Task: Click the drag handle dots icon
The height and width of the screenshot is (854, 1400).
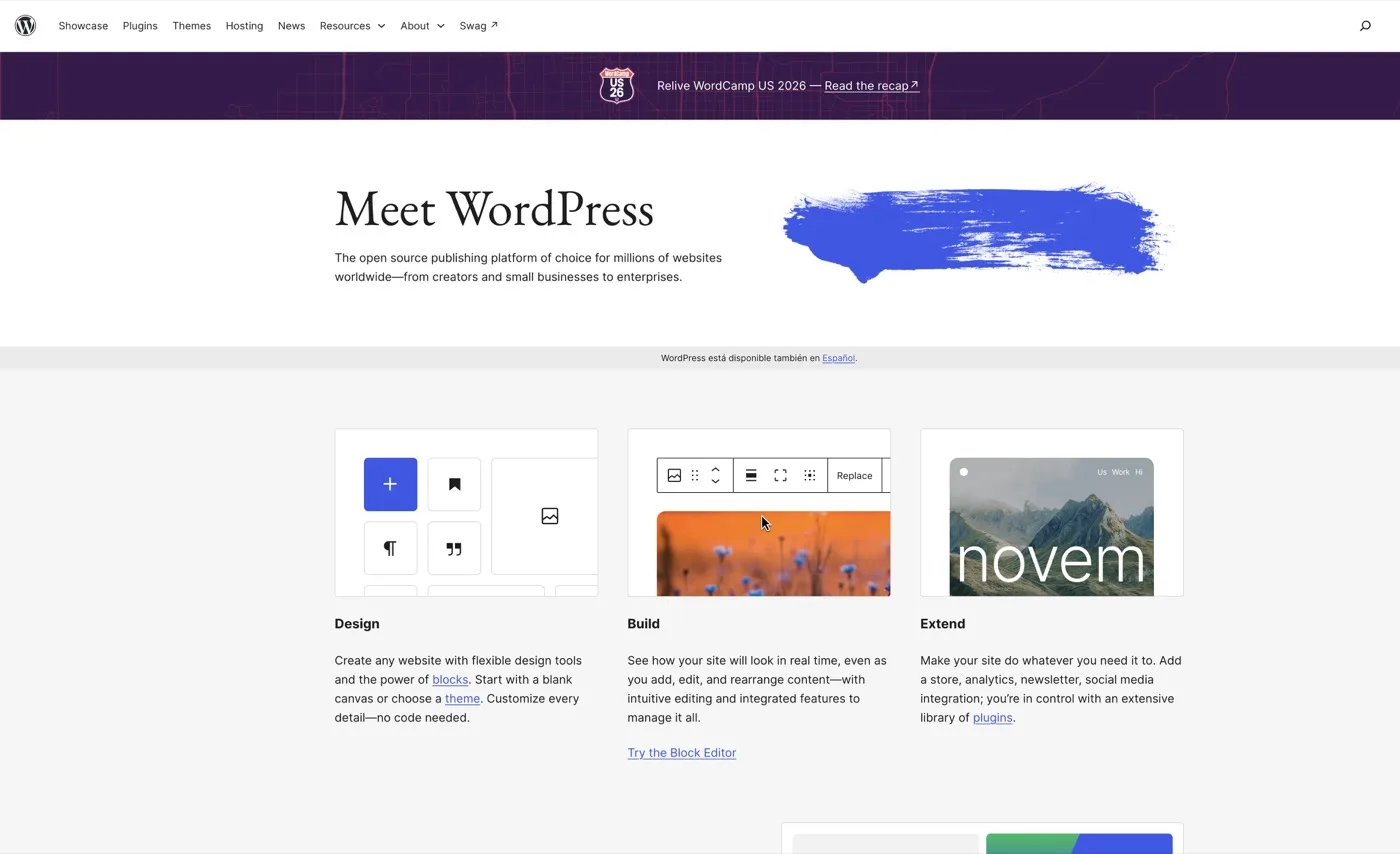Action: 695,476
